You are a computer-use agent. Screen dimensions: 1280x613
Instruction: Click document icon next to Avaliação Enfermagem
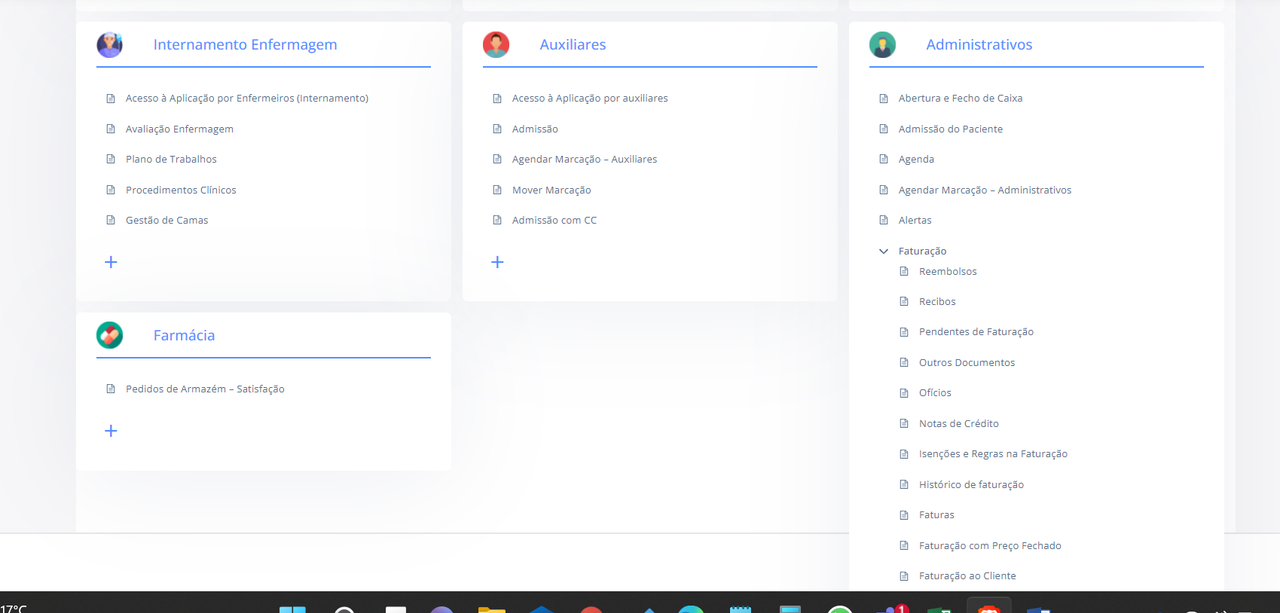tap(111, 129)
